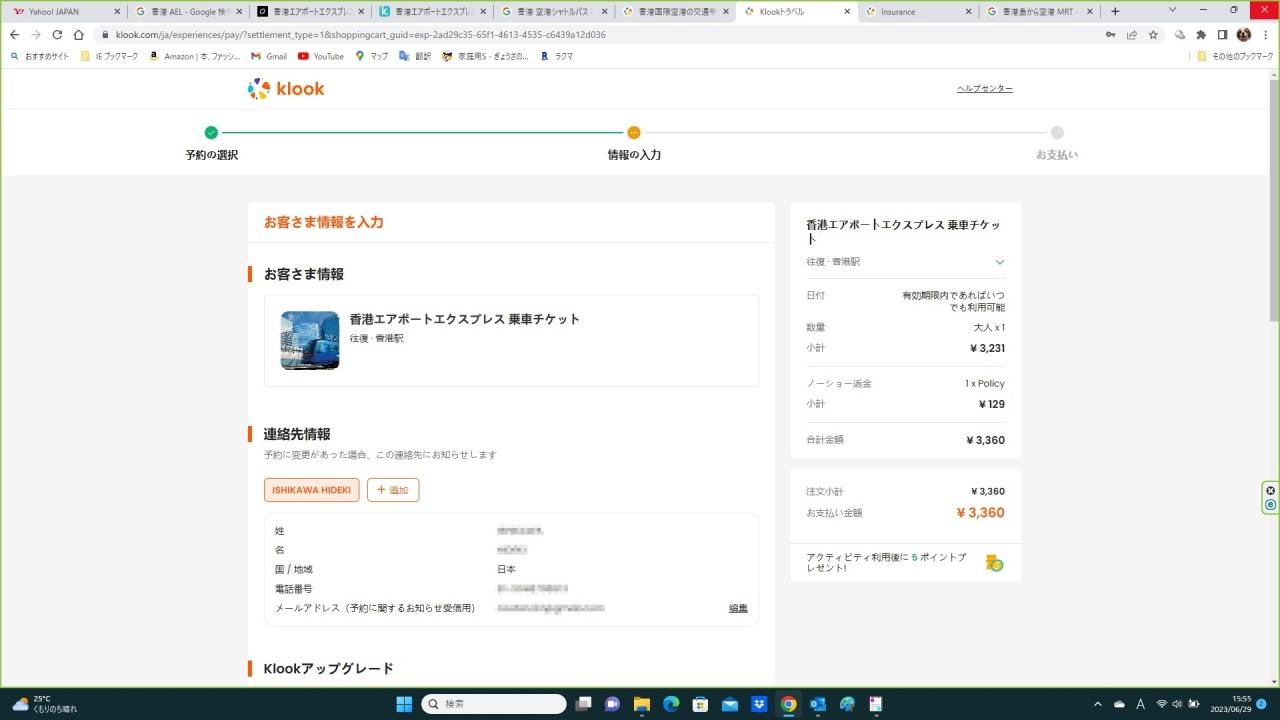Reload the current page
This screenshot has width=1280, height=720.
(57, 34)
